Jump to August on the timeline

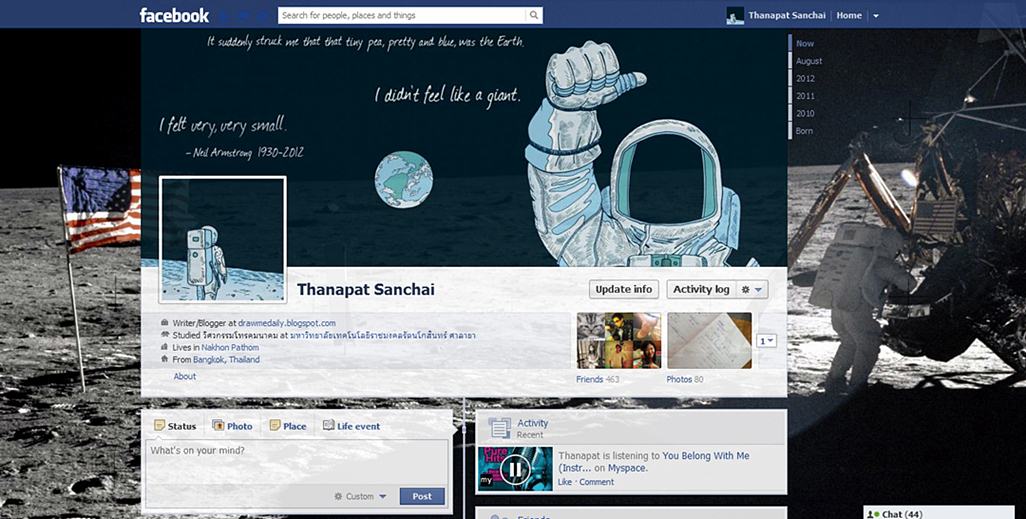click(x=809, y=61)
